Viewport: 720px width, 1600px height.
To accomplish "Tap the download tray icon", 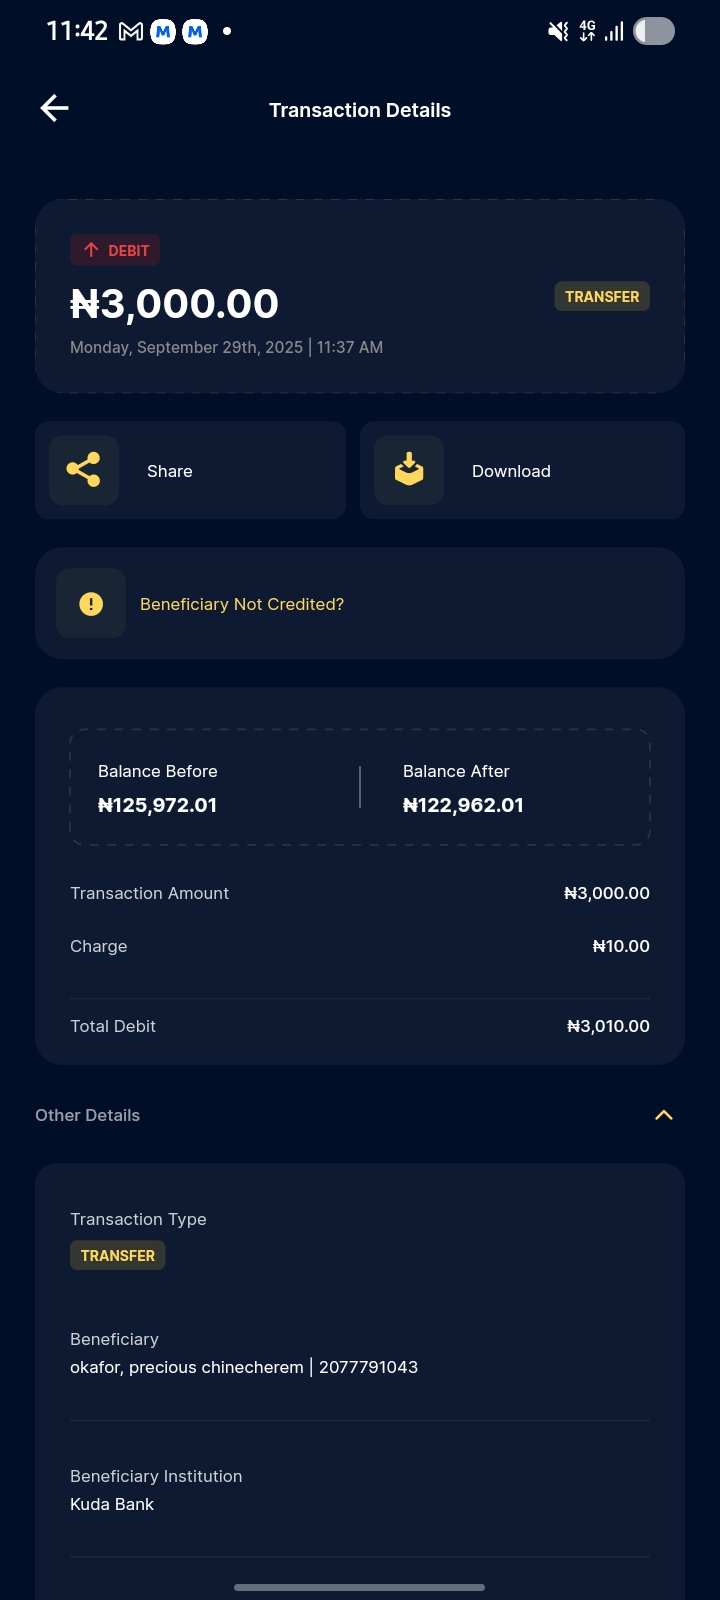I will click(x=408, y=470).
